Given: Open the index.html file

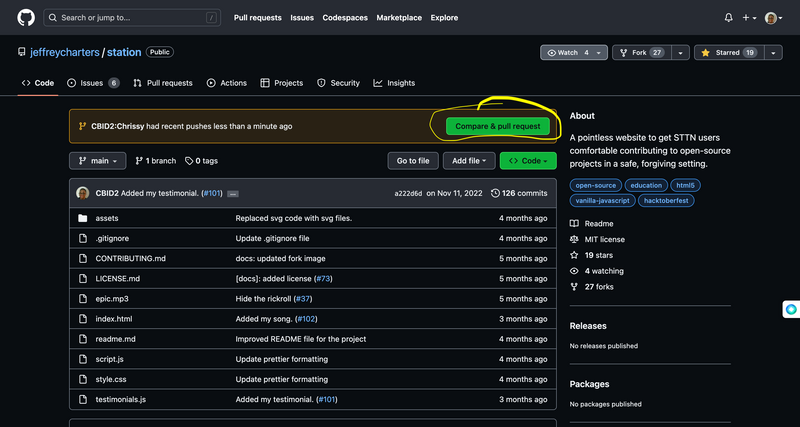Looking at the screenshot, I should (114, 319).
